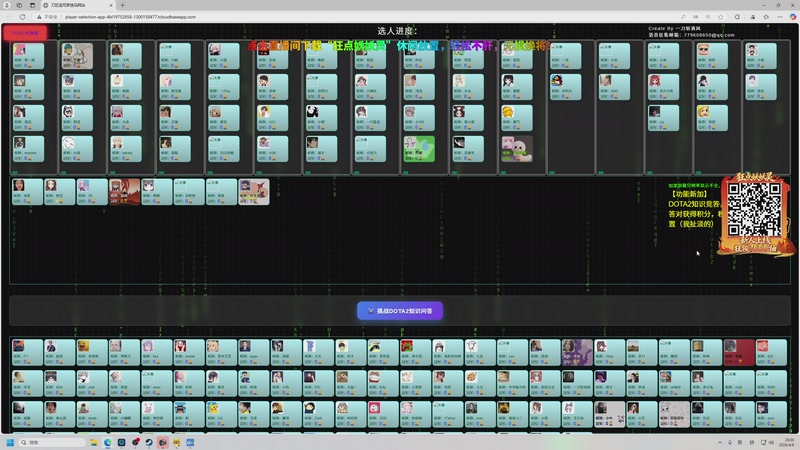Click the taskbar search box
The width and height of the screenshot is (800, 450).
click(x=52, y=442)
